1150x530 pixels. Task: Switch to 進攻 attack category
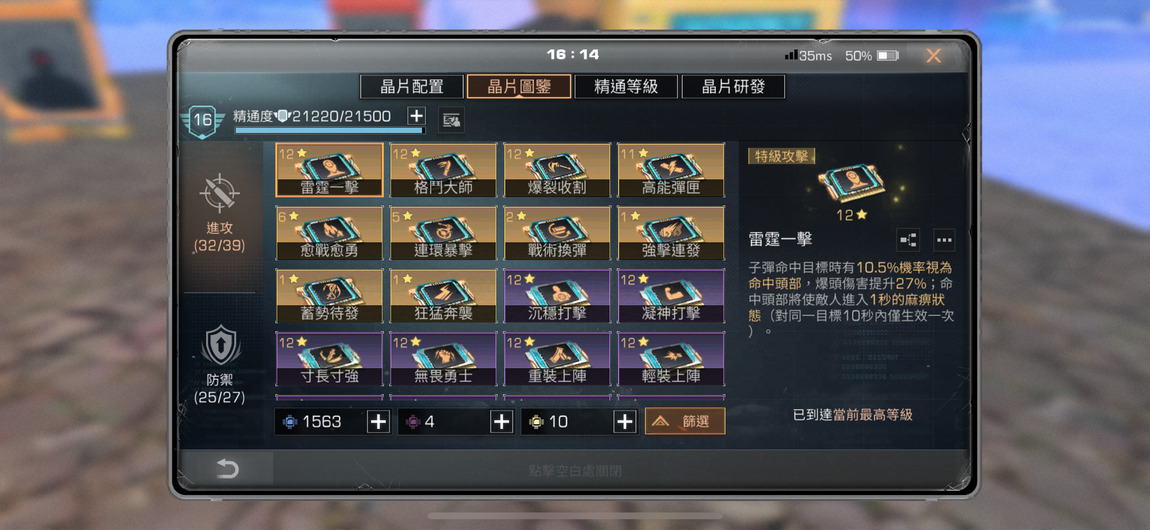pyautogui.click(x=220, y=213)
